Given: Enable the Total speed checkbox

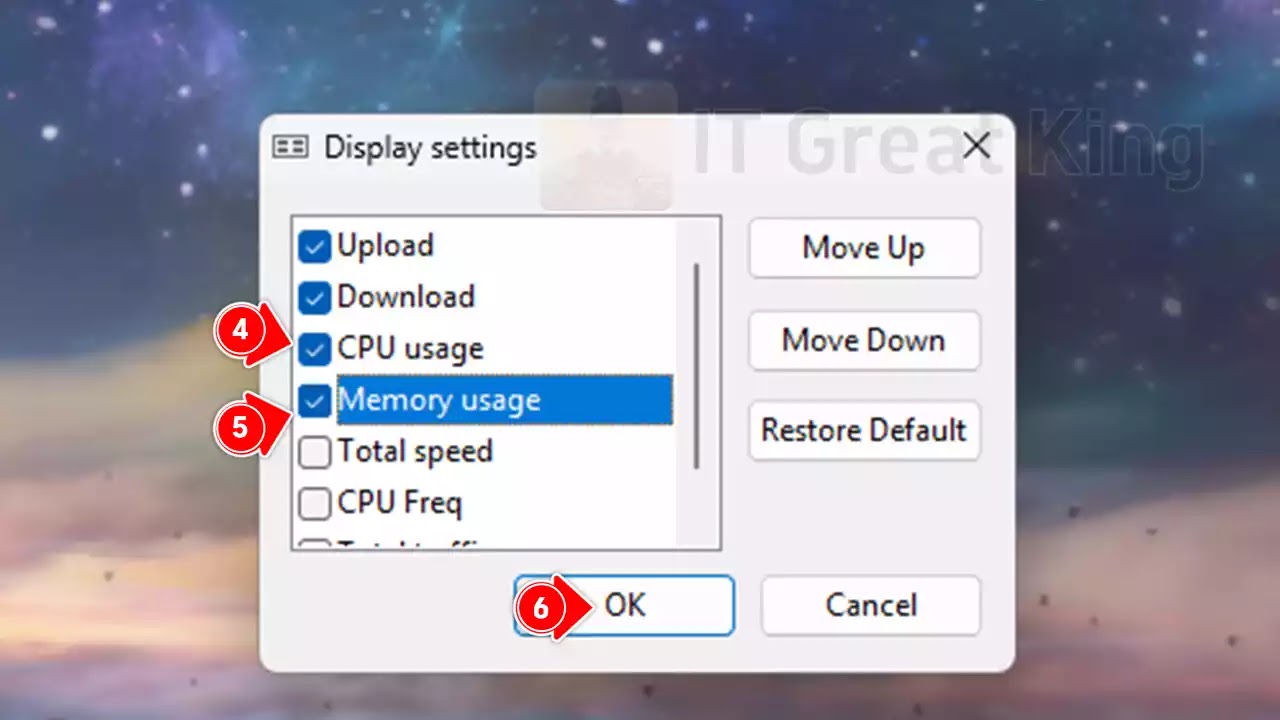Looking at the screenshot, I should pyautogui.click(x=315, y=452).
